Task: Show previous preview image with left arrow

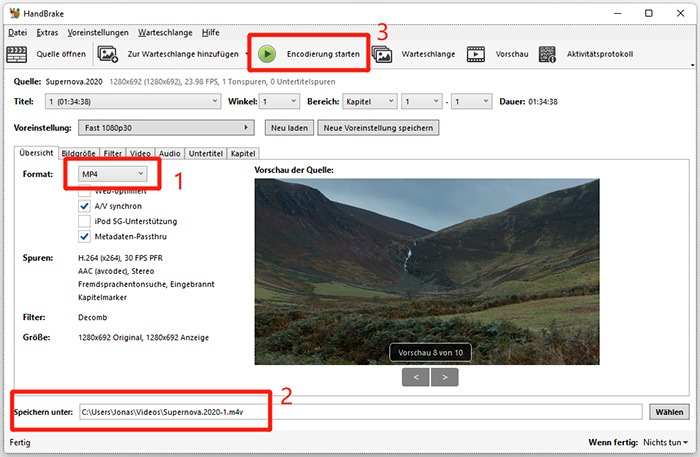Action: 416,377
